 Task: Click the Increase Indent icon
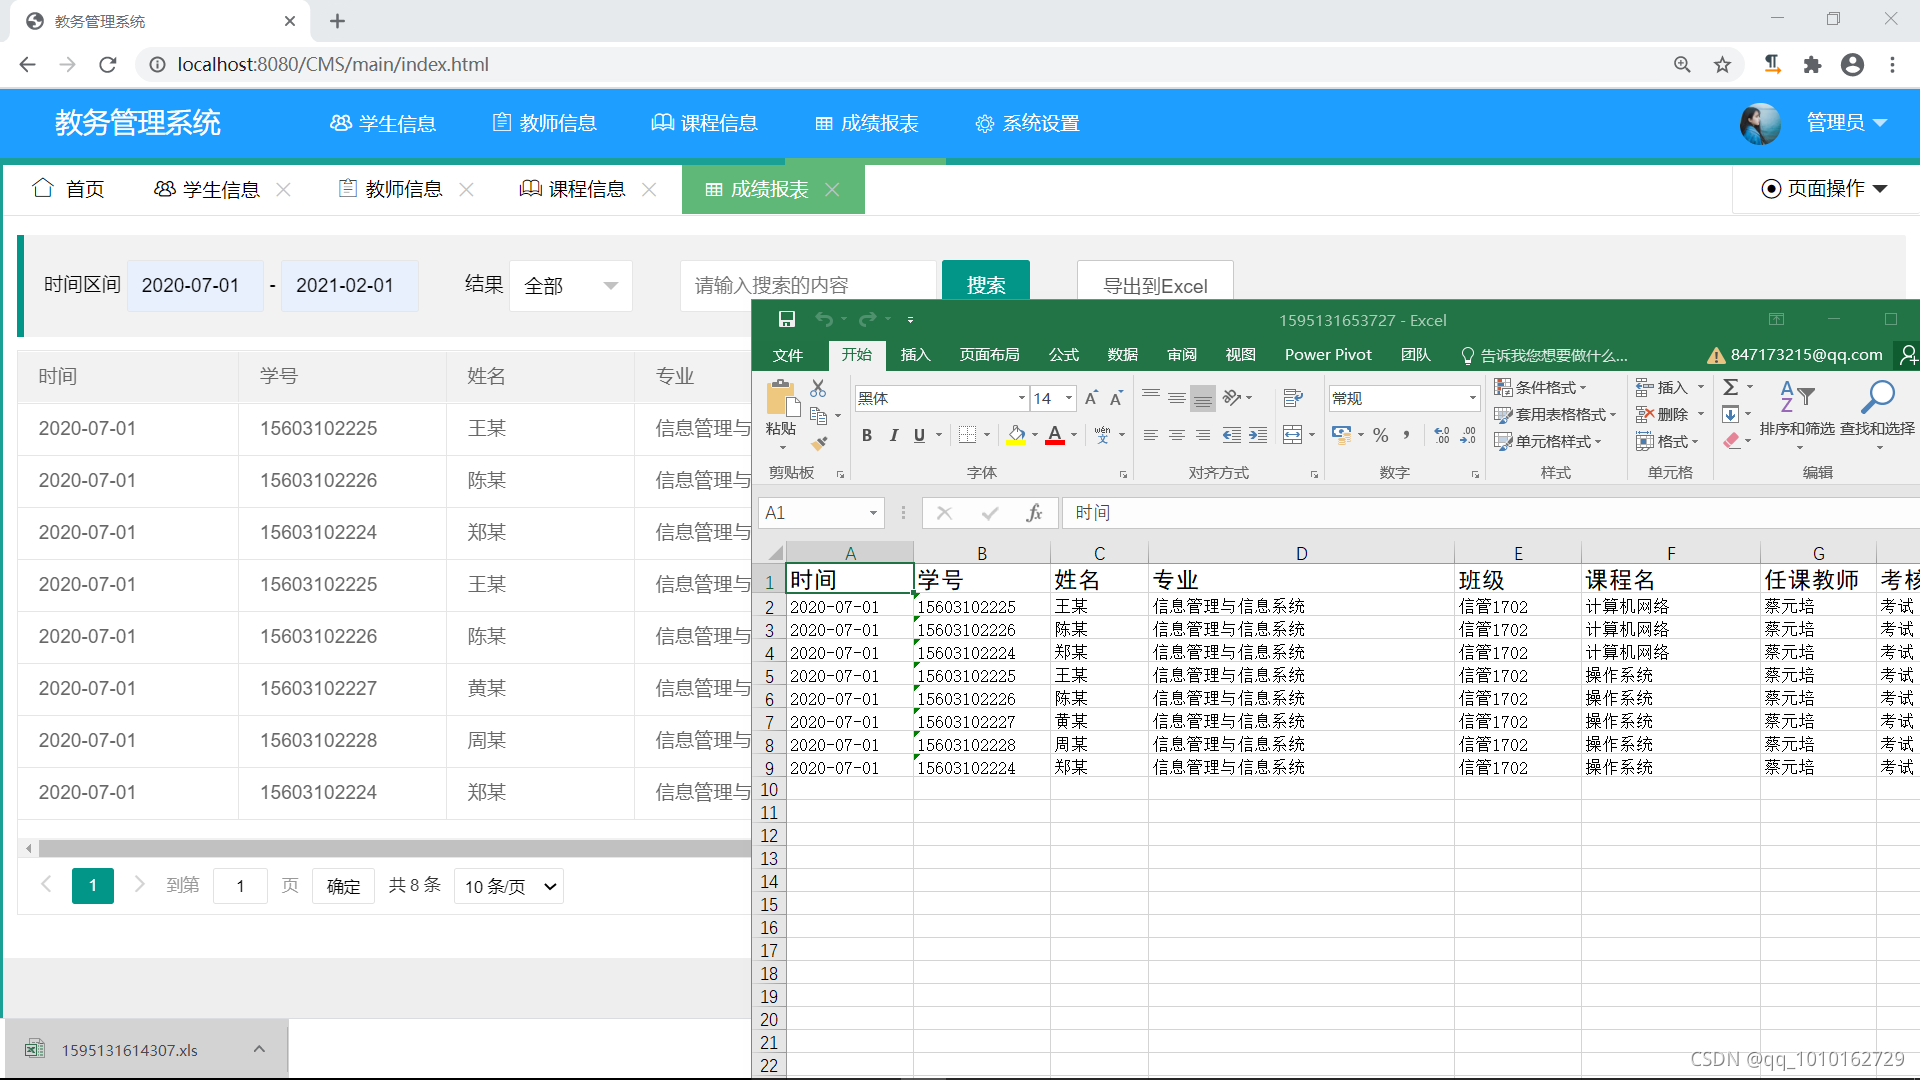pyautogui.click(x=1258, y=435)
